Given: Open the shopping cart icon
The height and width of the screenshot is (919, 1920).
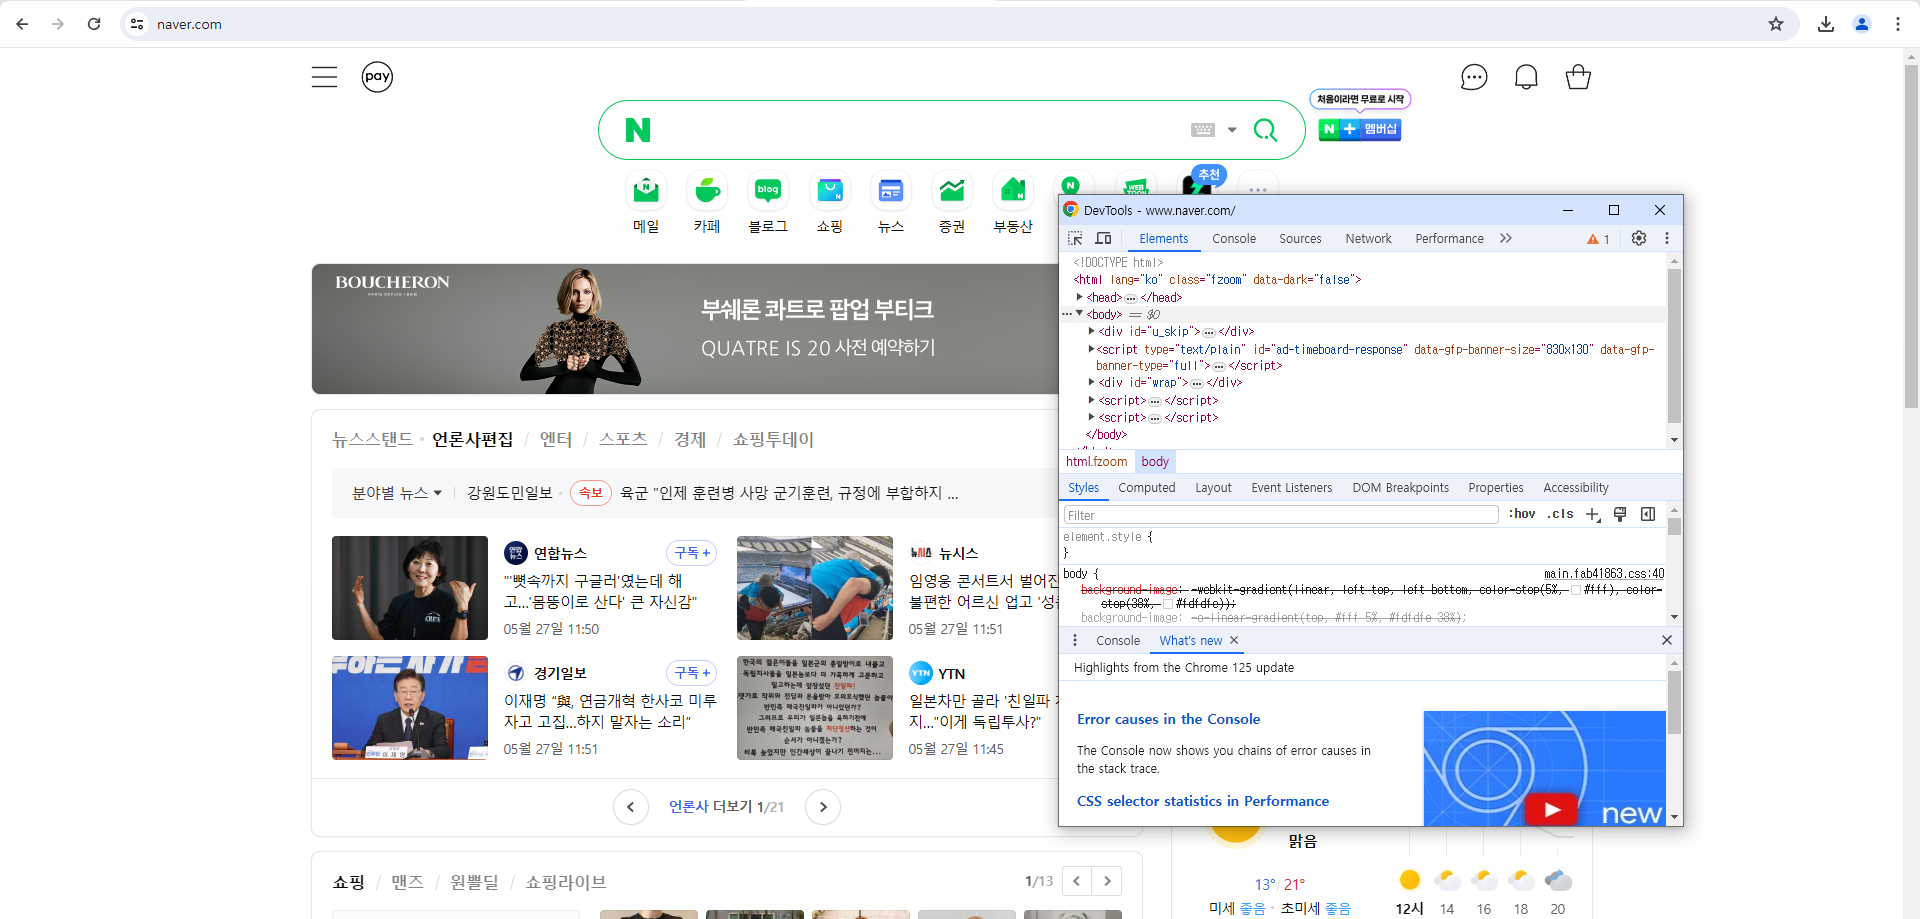Looking at the screenshot, I should (x=1578, y=77).
